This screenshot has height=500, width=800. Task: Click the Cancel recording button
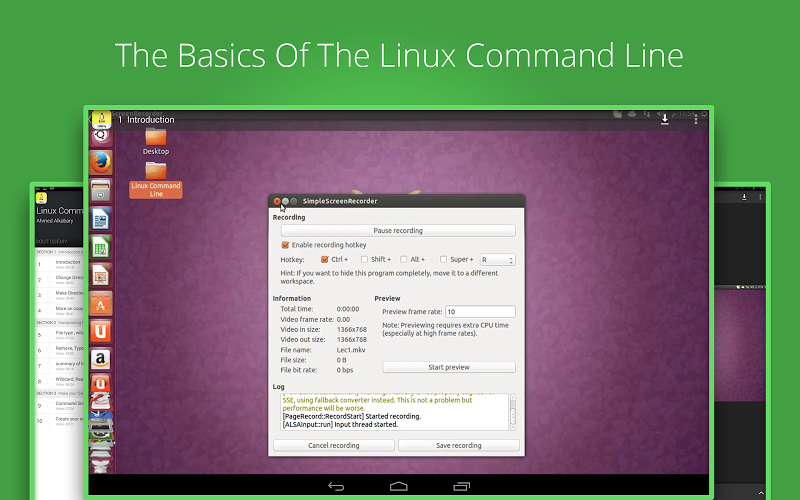point(334,445)
